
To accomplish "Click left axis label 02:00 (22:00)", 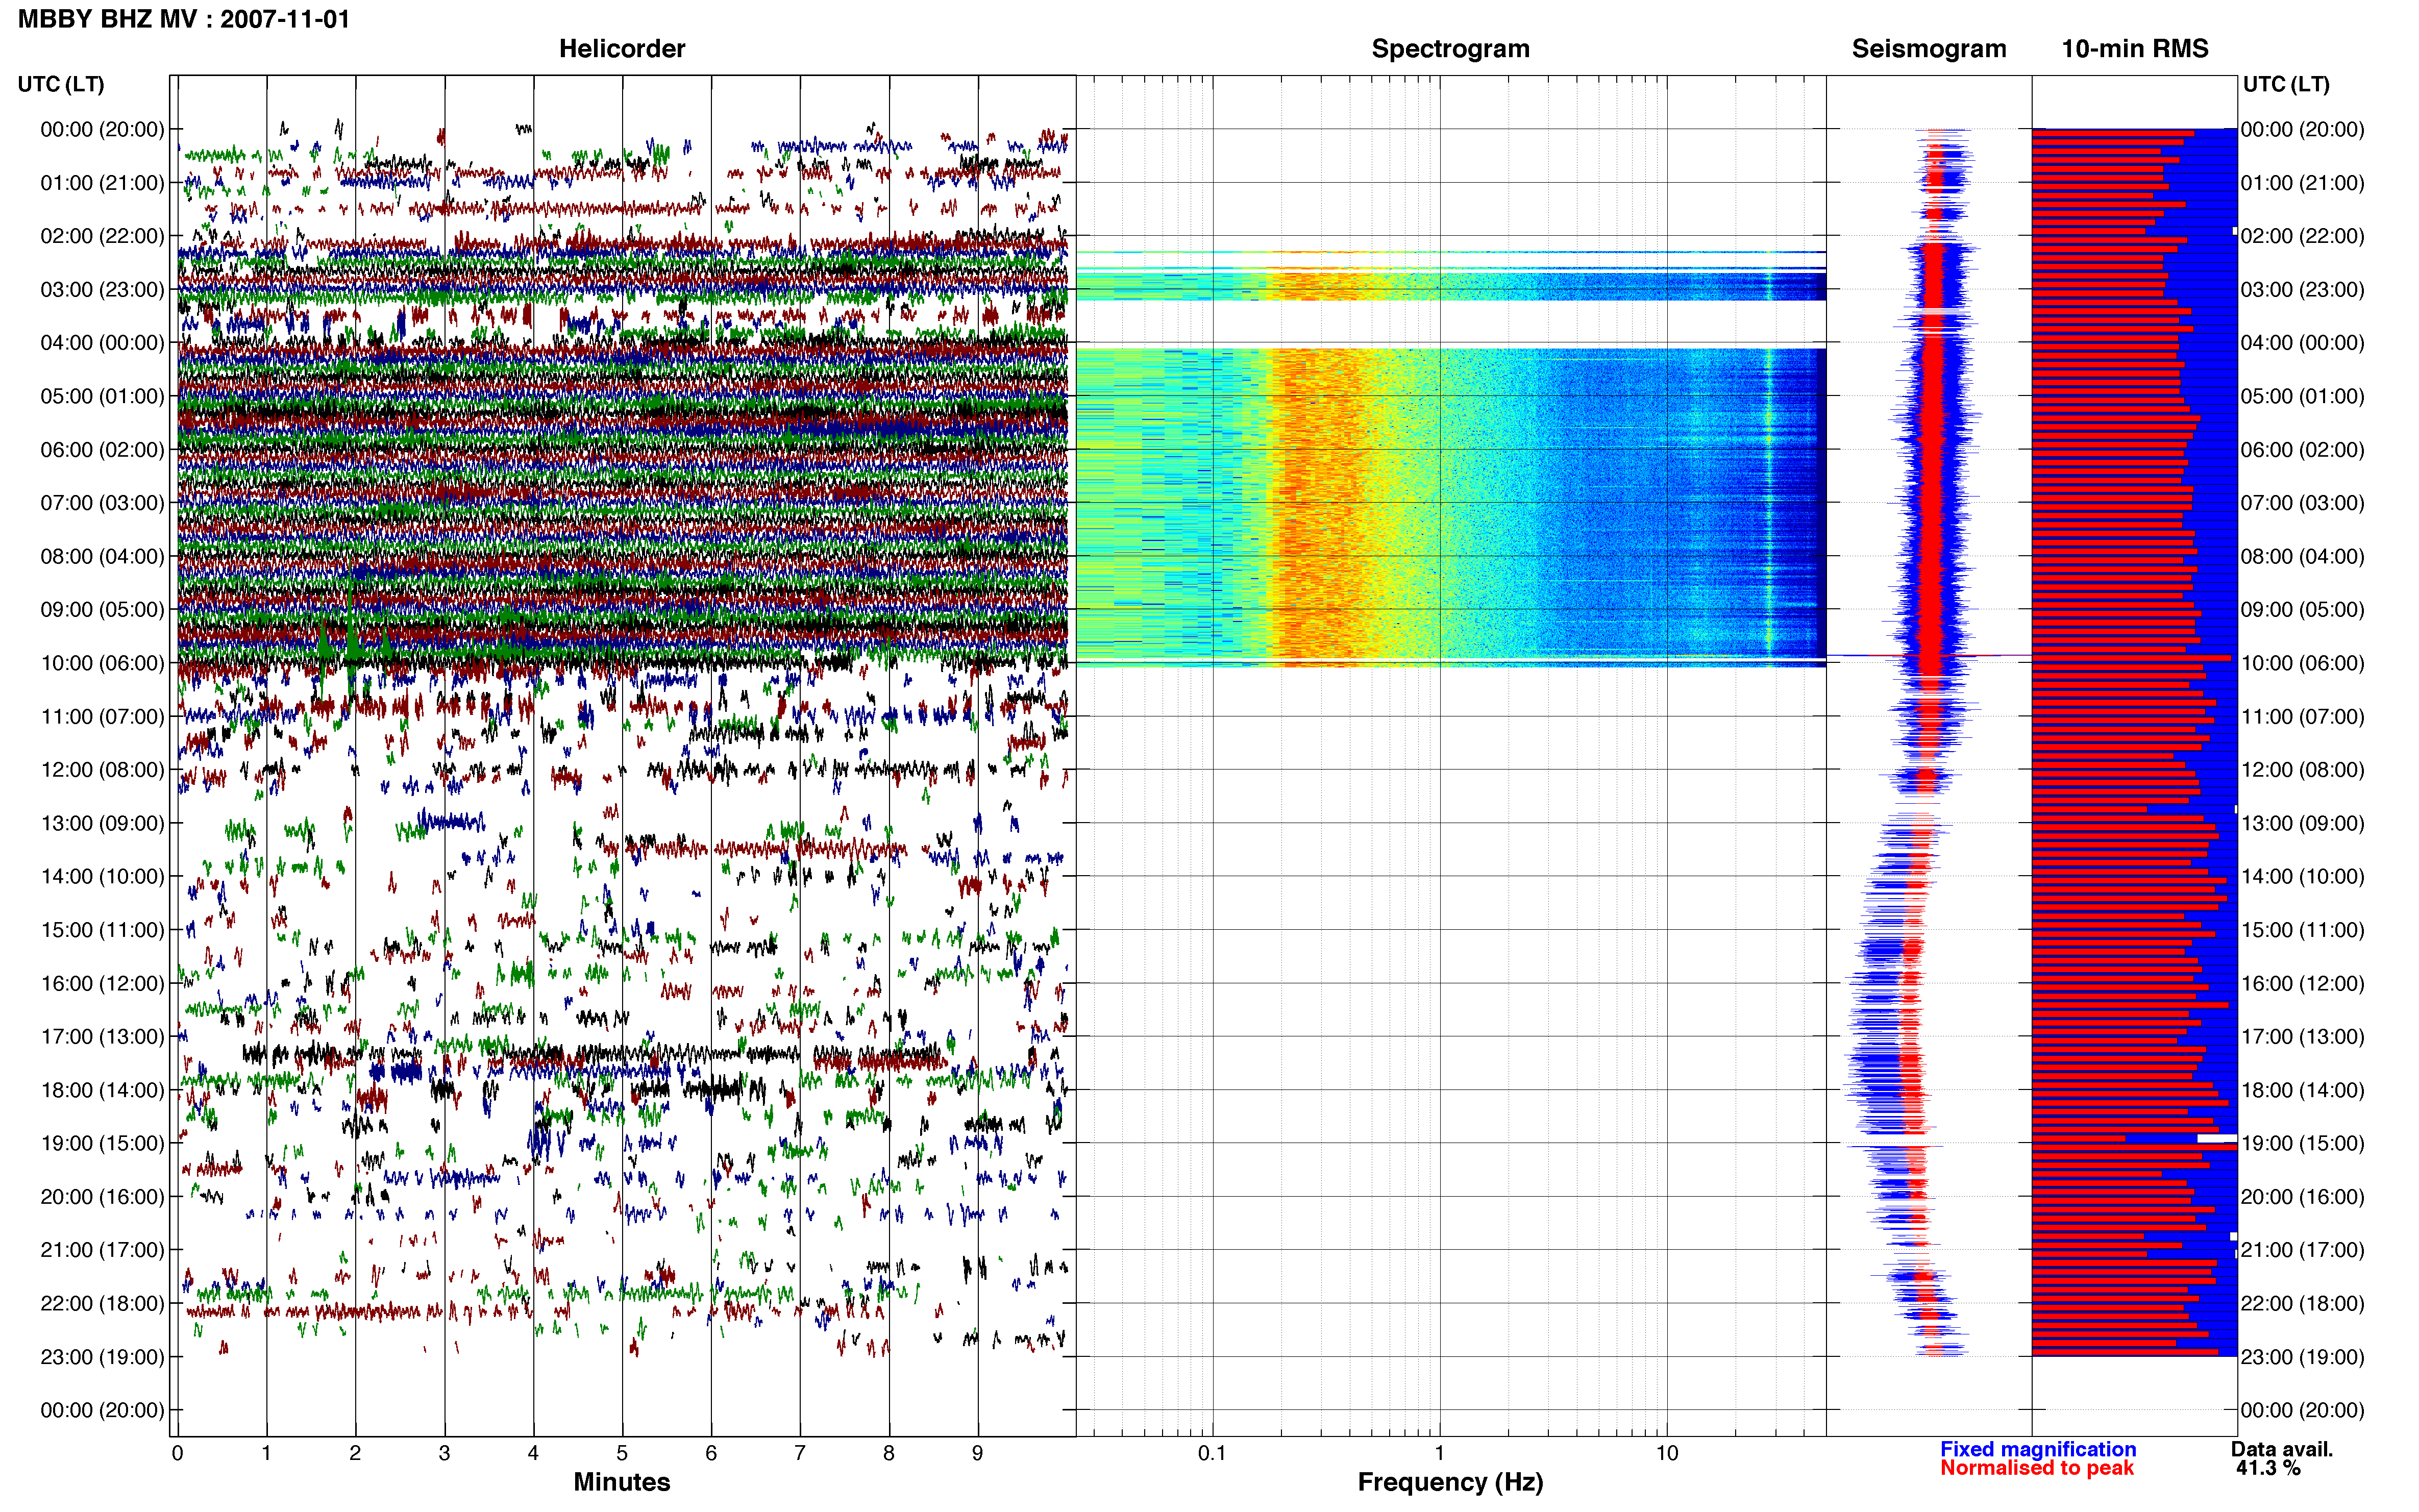I will 103,236.
